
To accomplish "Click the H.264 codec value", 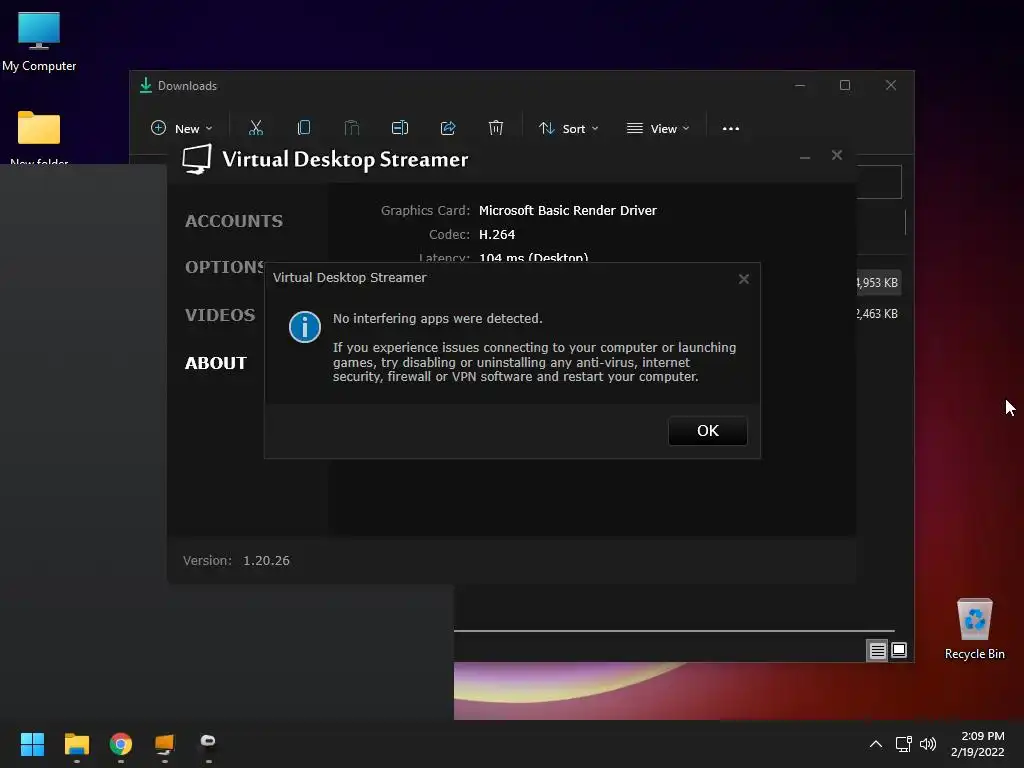I will click(497, 234).
